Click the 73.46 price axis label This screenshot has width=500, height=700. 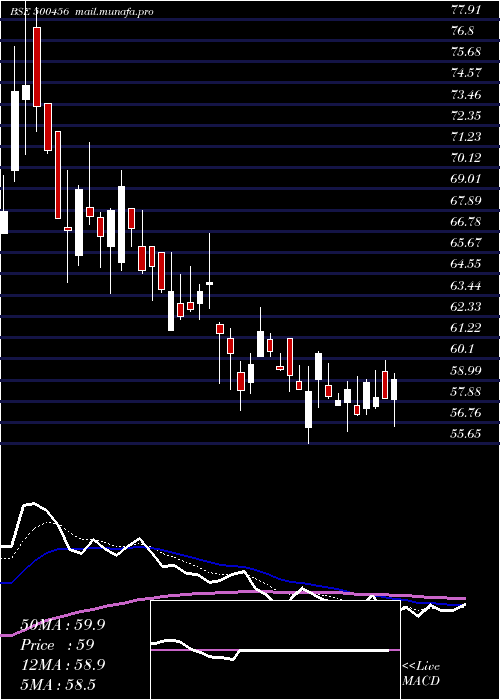point(466,94)
